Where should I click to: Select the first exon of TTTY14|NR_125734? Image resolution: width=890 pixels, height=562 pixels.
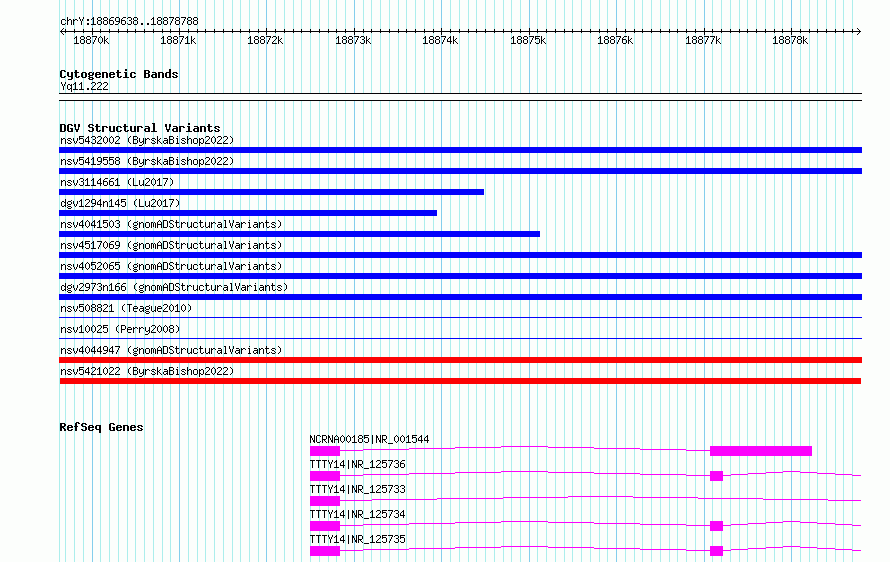pos(325,526)
